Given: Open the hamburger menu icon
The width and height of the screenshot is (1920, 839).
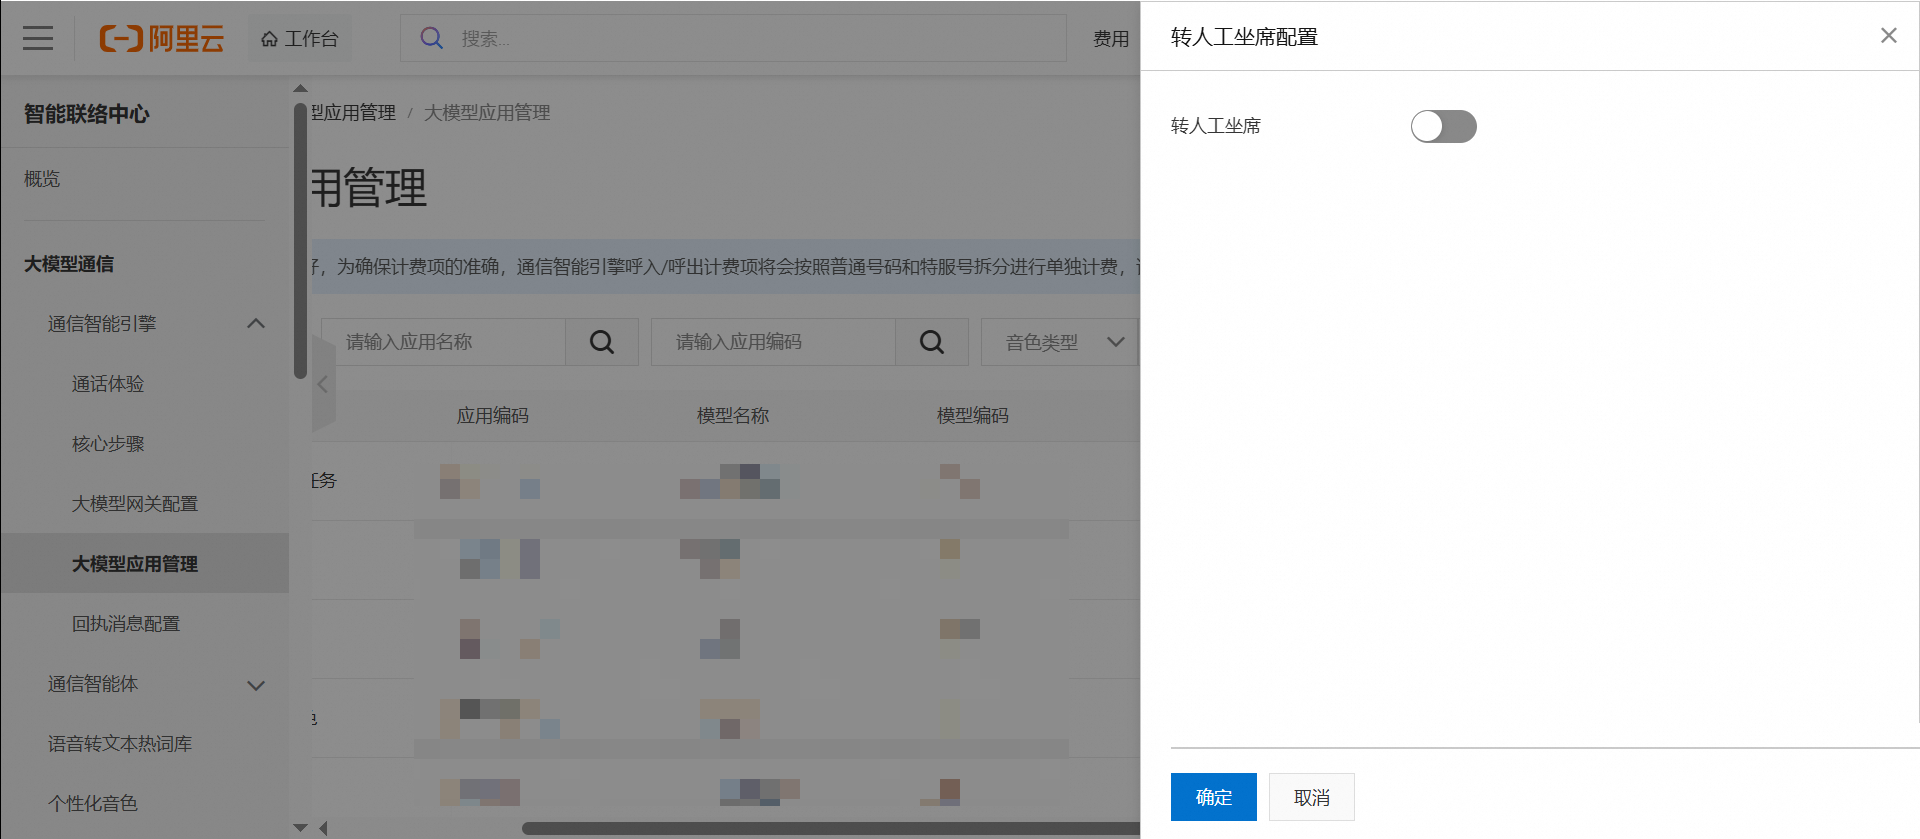Looking at the screenshot, I should (38, 38).
